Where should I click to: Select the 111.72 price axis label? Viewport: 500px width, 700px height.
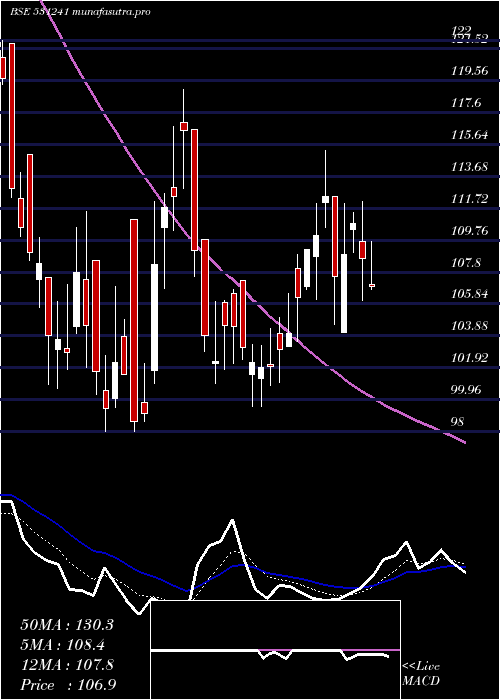470,198
